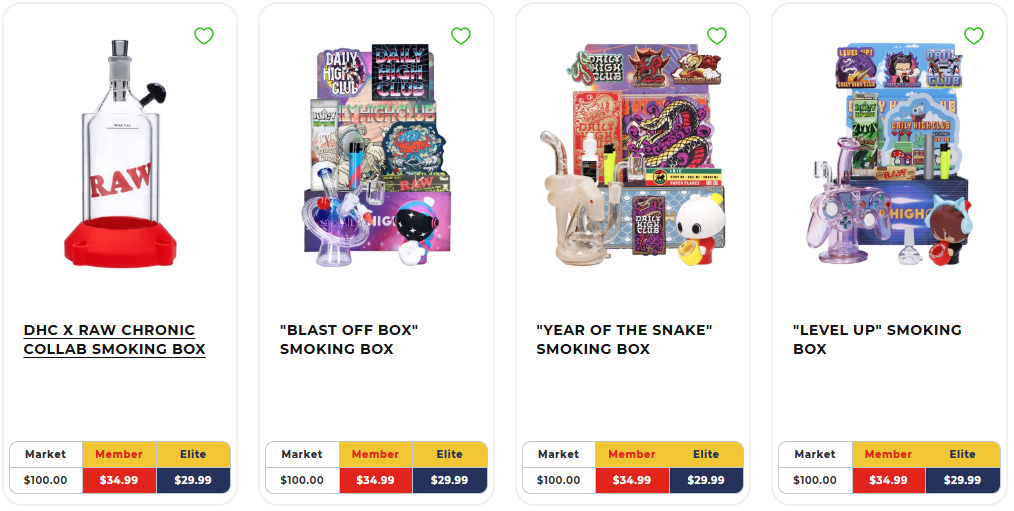Screen dimensions: 1014x511
Task: Click heart icon on Blast Off Box
Action: pos(460,36)
